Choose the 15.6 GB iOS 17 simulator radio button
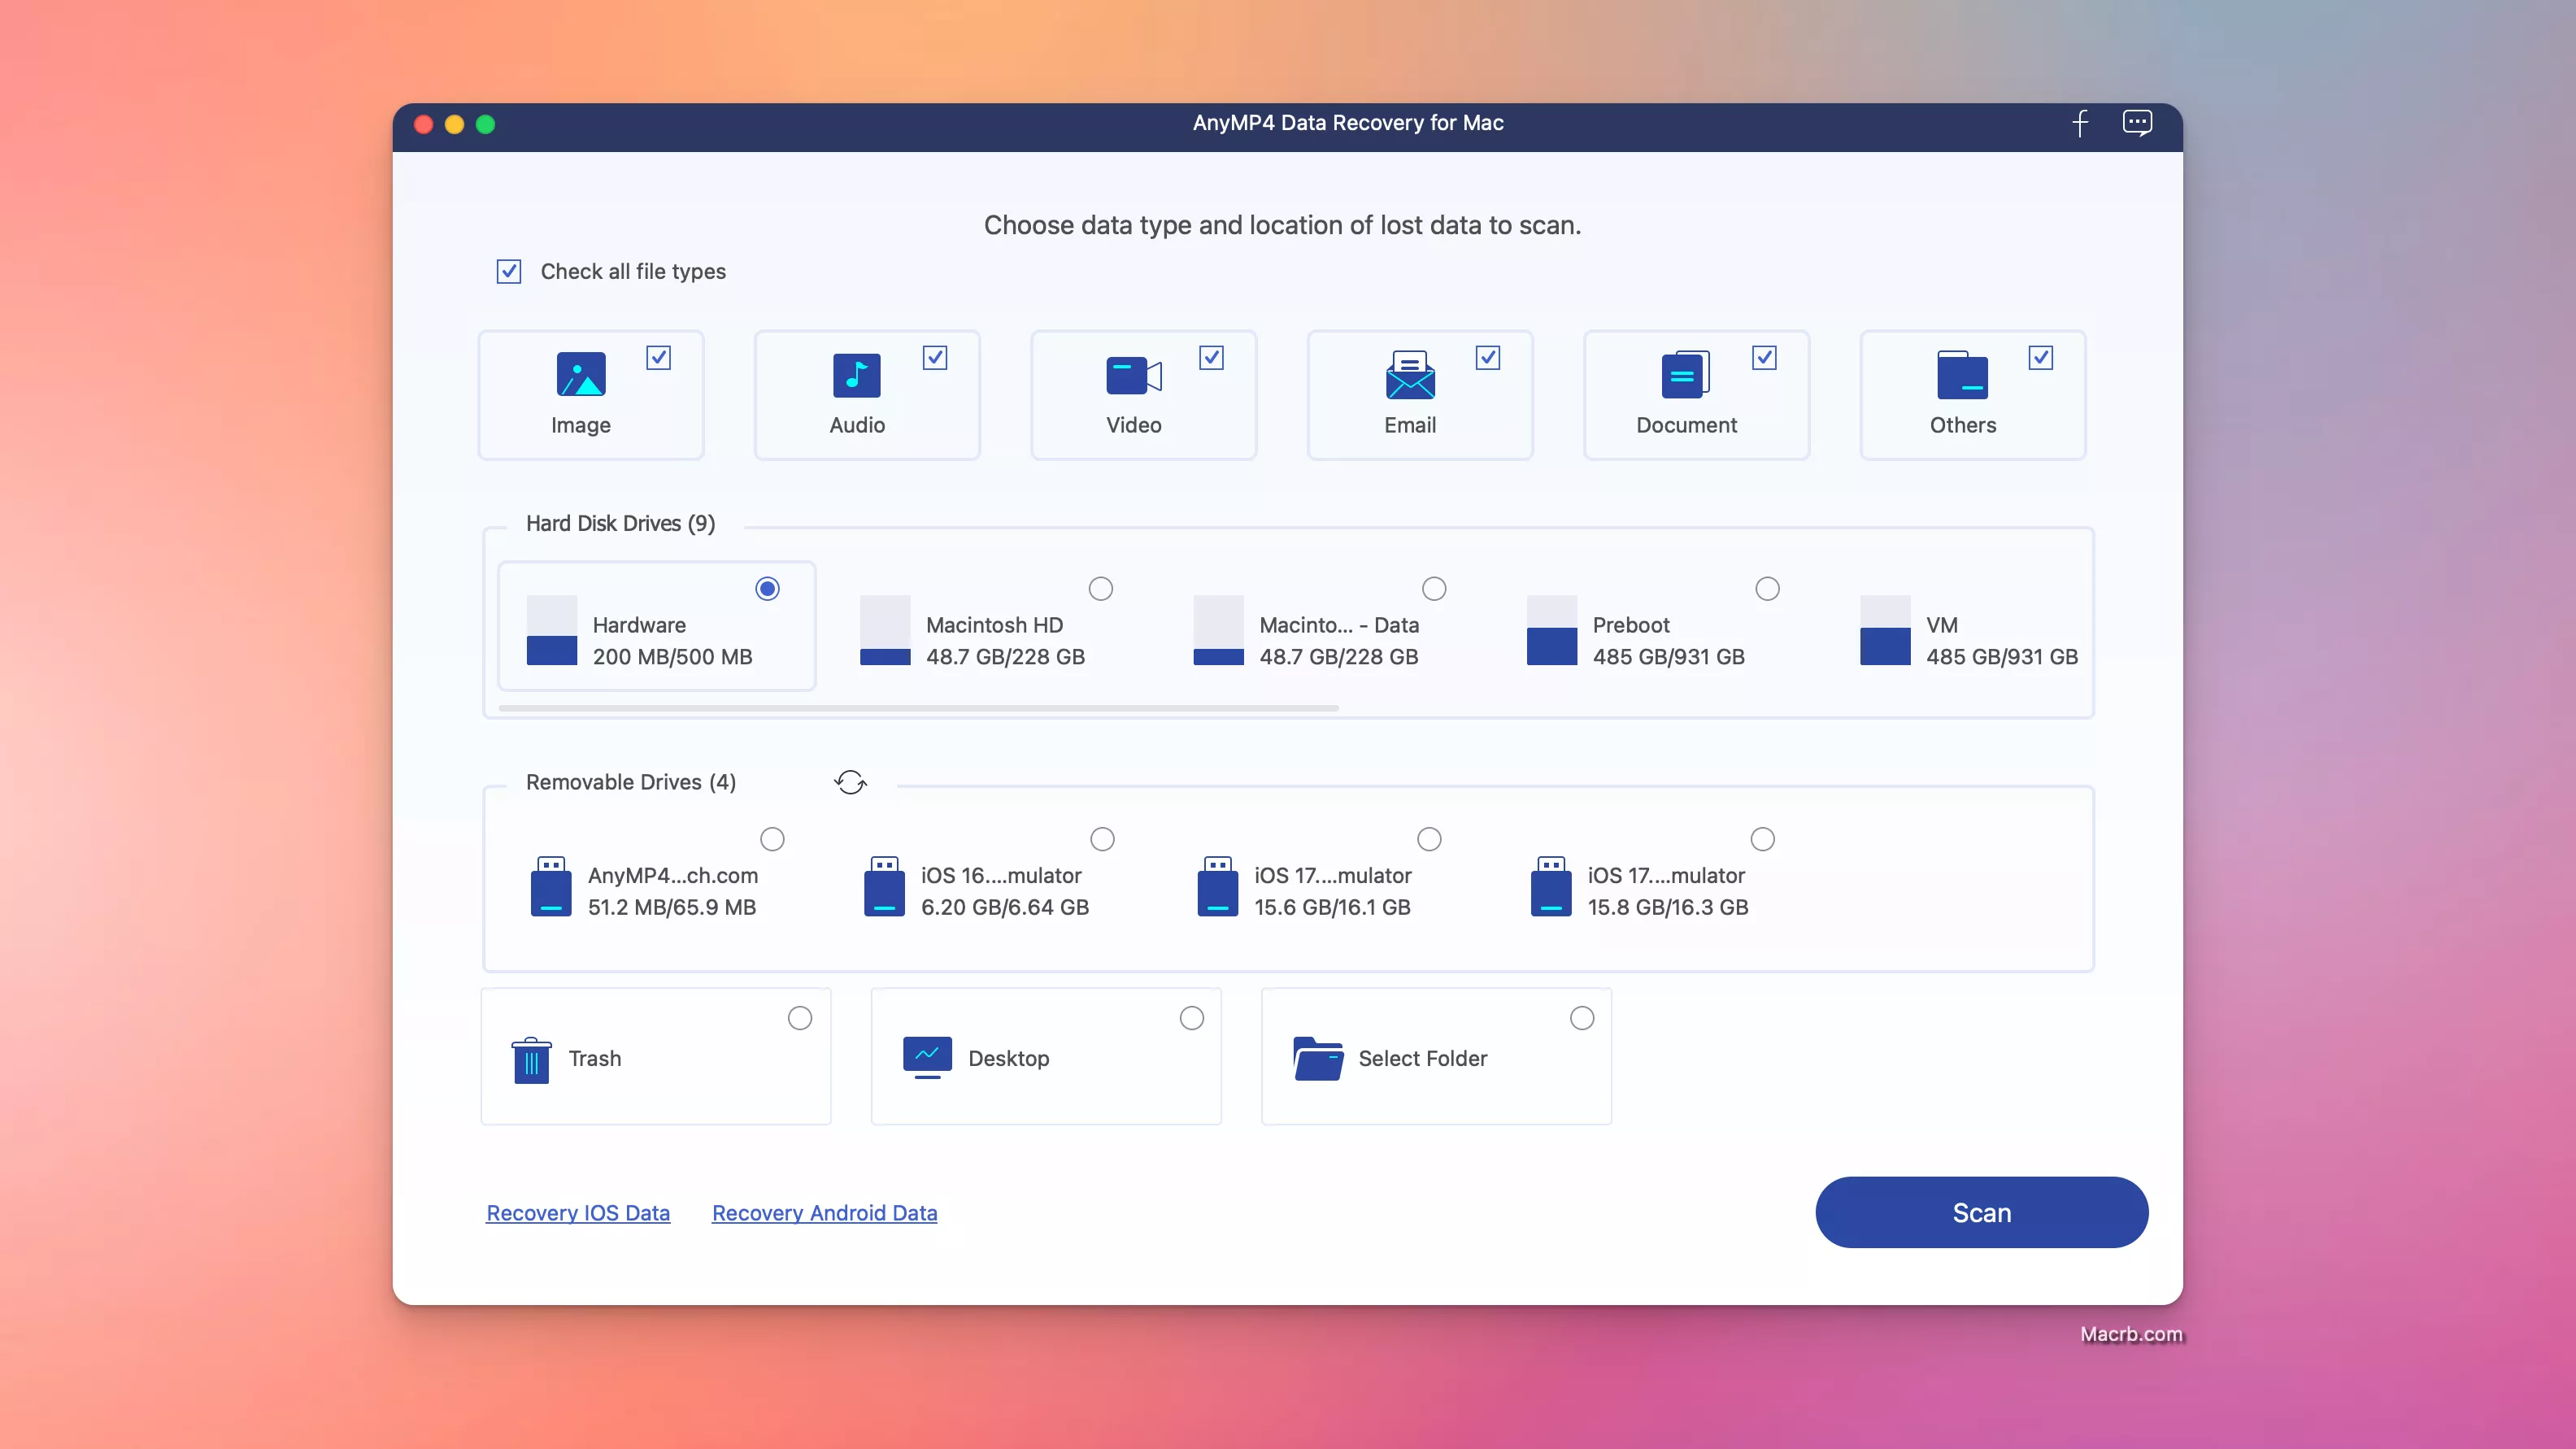This screenshot has width=2576, height=1449. [1429, 839]
